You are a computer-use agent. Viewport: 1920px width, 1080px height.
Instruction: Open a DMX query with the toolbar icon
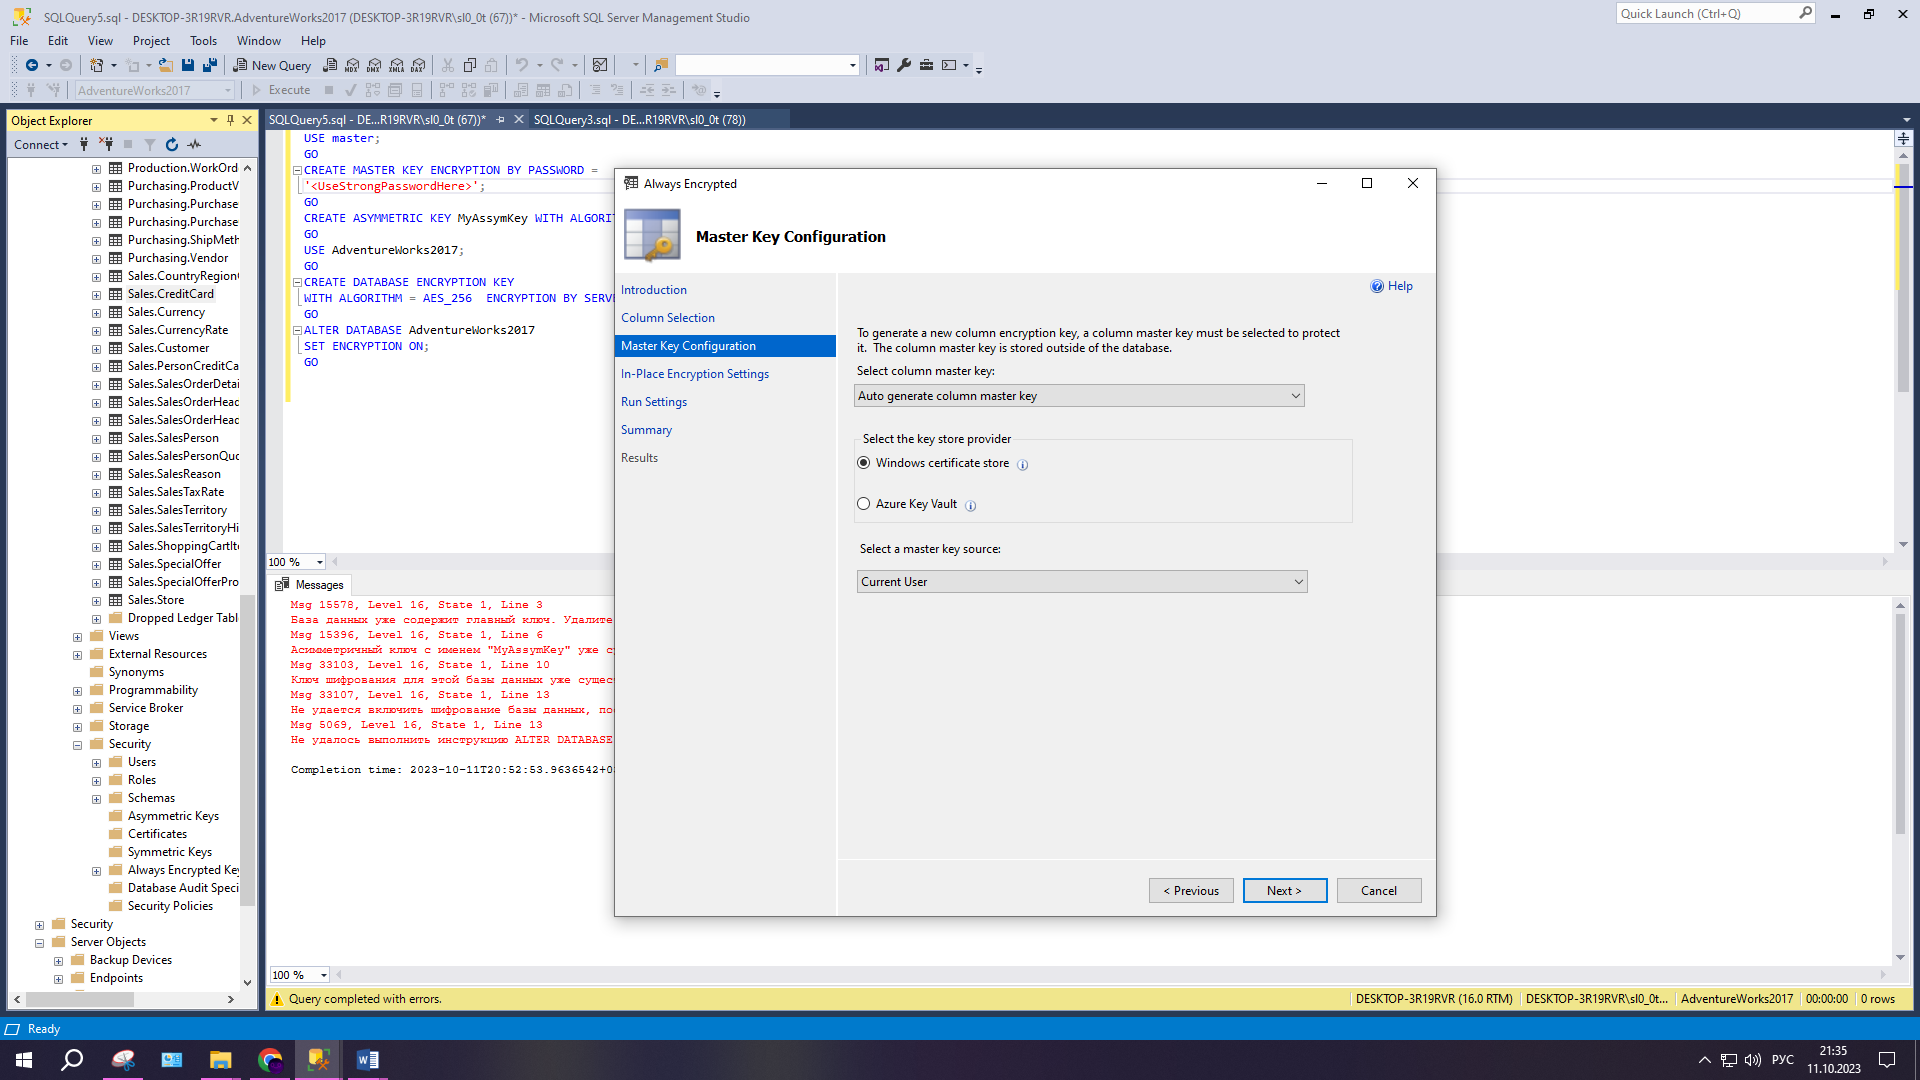point(374,65)
